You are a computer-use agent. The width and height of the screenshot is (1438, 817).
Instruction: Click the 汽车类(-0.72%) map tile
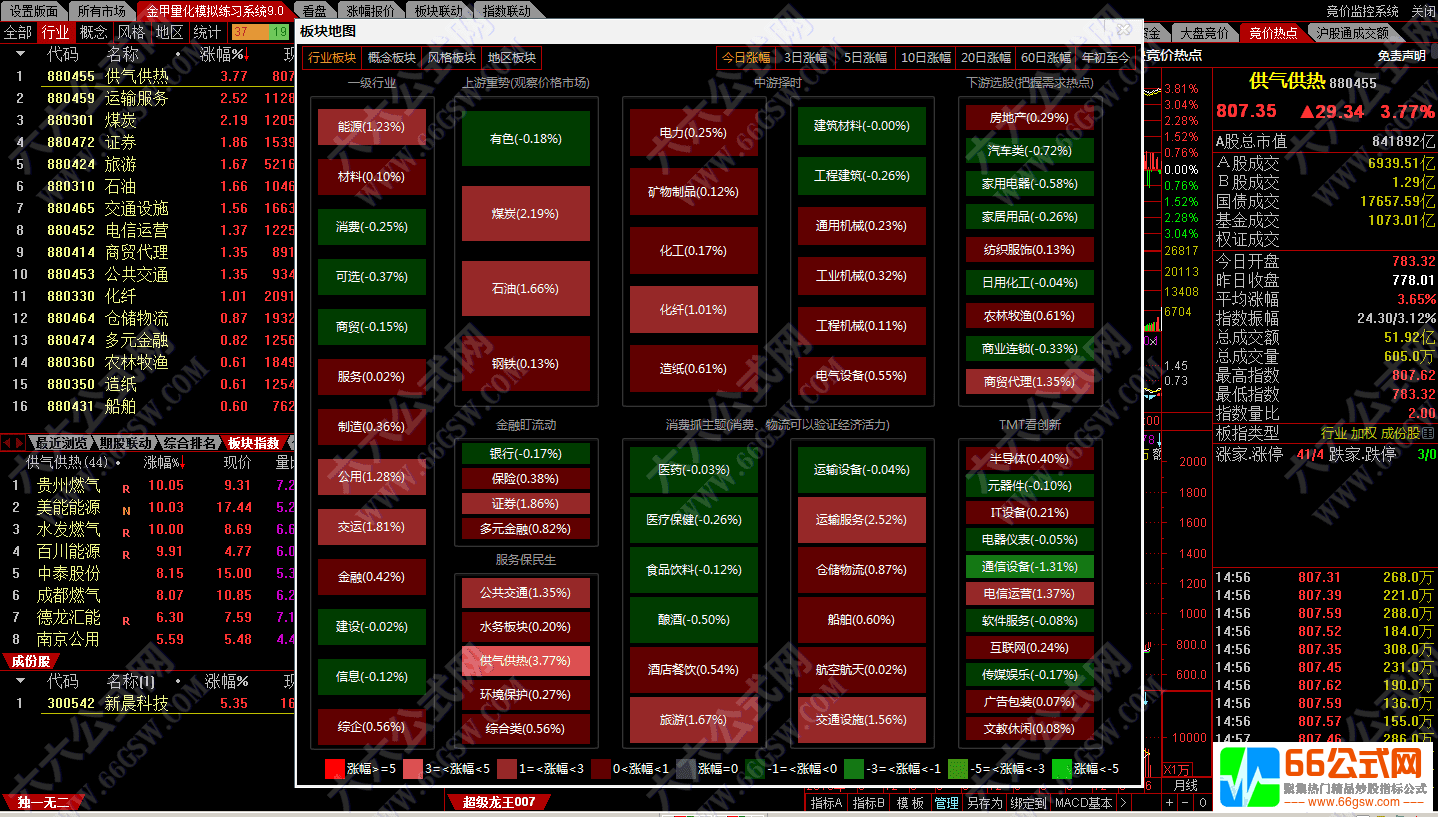pos(1029,151)
